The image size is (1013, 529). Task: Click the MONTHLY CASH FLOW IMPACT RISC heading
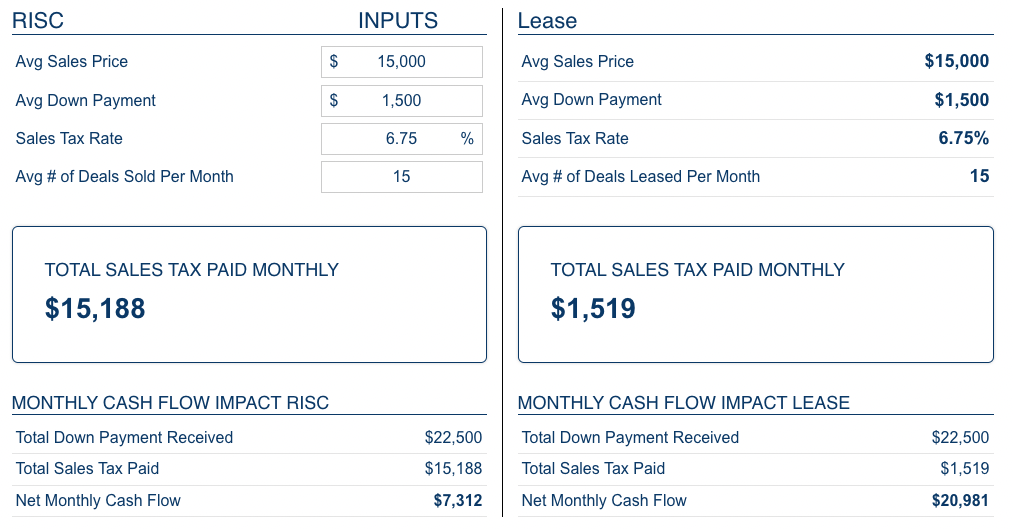(171, 403)
